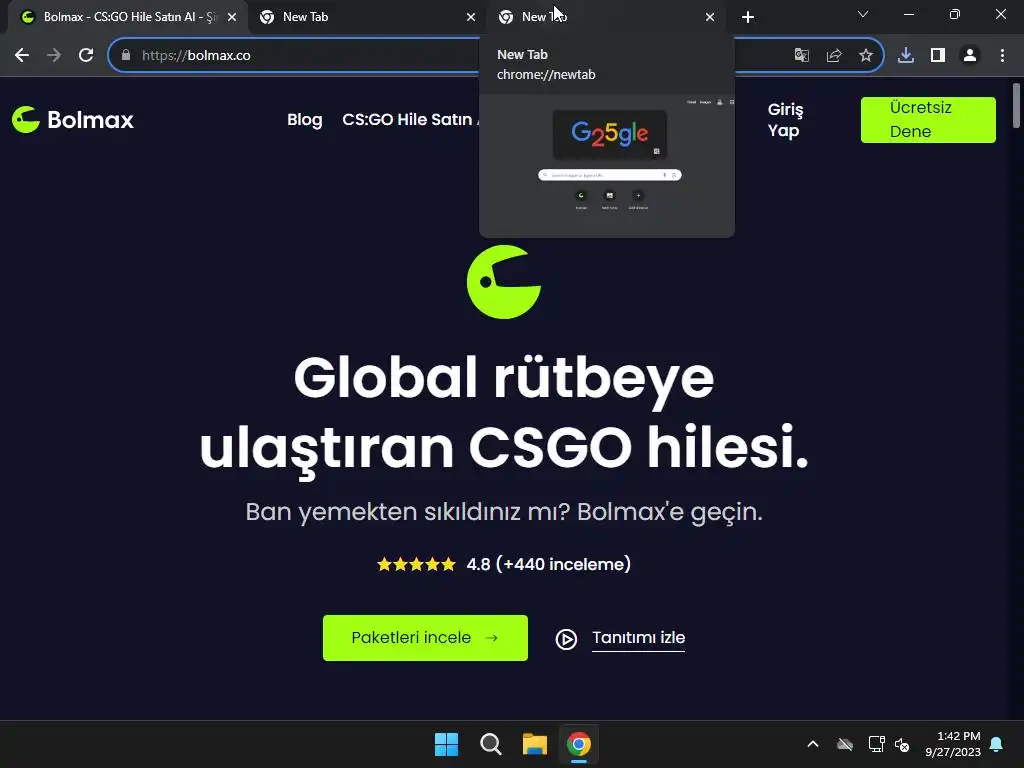Screen dimensions: 1024x768
Task: Open File Explorer from the taskbar
Action: [x=534, y=744]
